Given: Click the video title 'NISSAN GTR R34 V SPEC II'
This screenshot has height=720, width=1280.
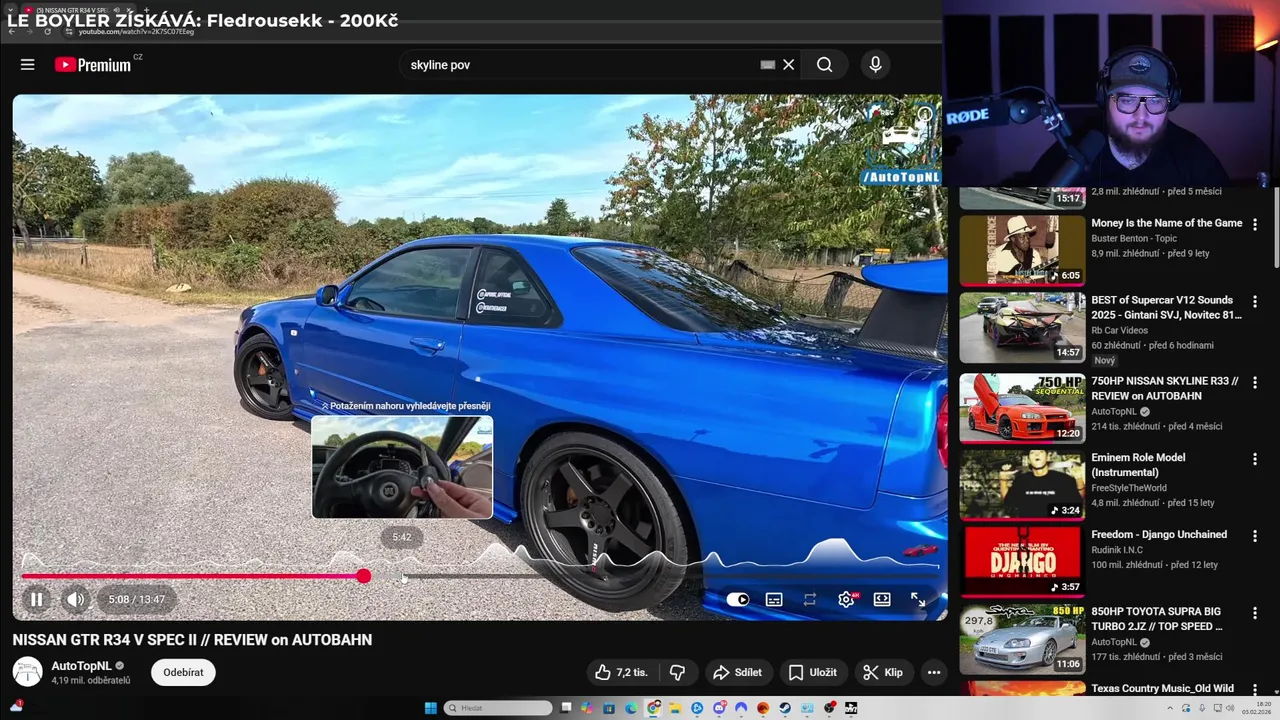Looking at the screenshot, I should pos(192,640).
